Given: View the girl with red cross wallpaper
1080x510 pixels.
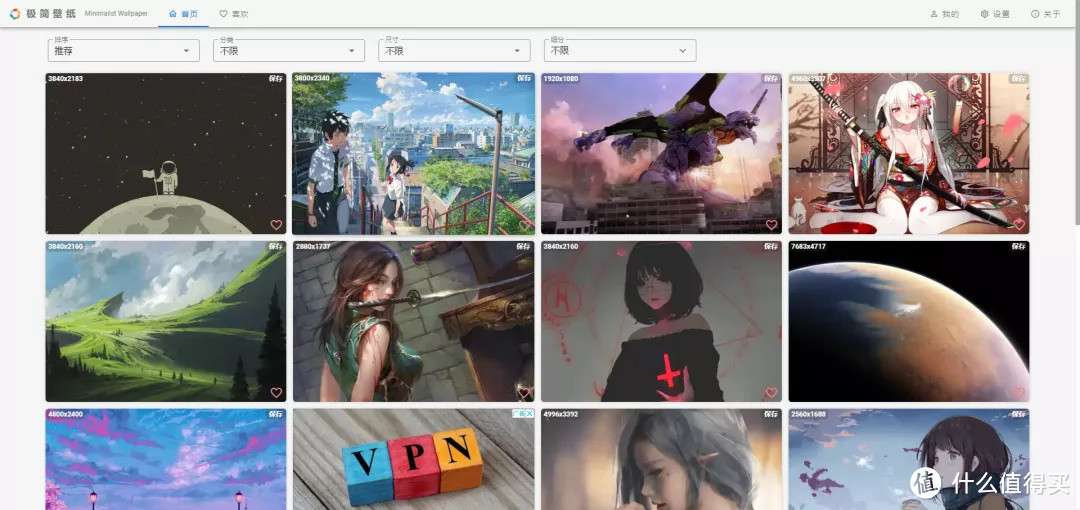Looking at the screenshot, I should 661,321.
